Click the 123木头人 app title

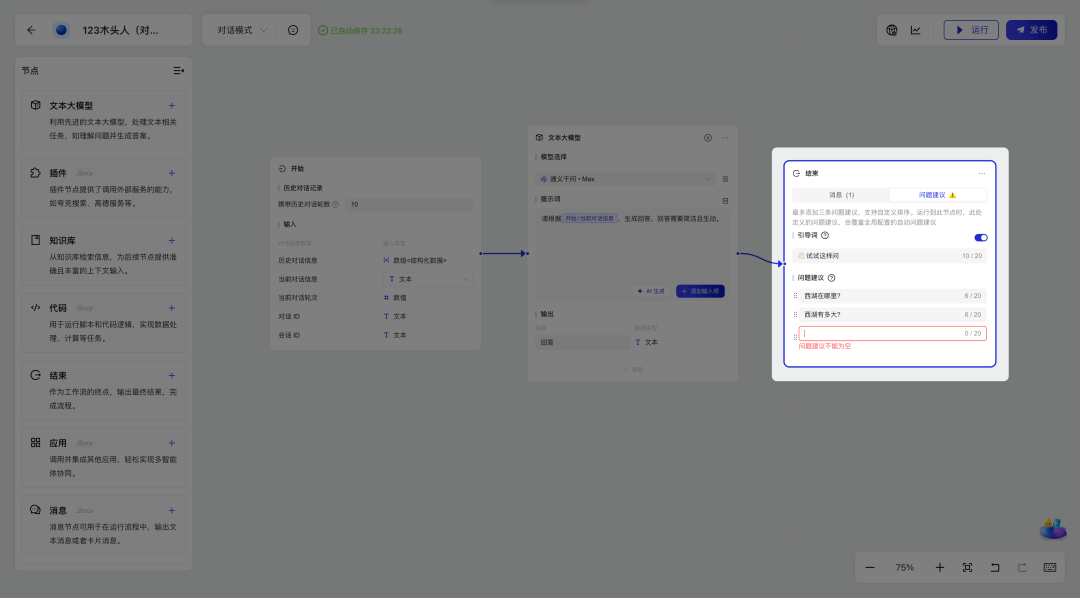[120, 30]
